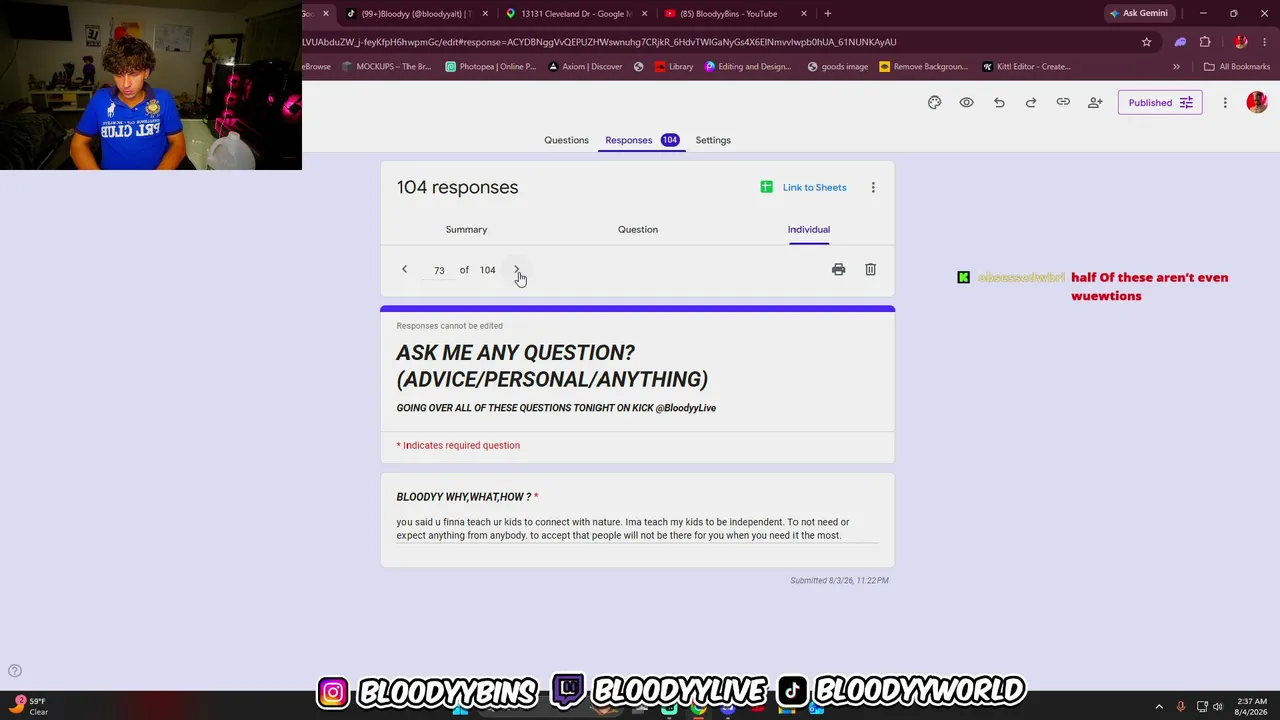Open the Kittl Editor bookmark
1280x720 pixels.
pyautogui.click(x=1026, y=67)
